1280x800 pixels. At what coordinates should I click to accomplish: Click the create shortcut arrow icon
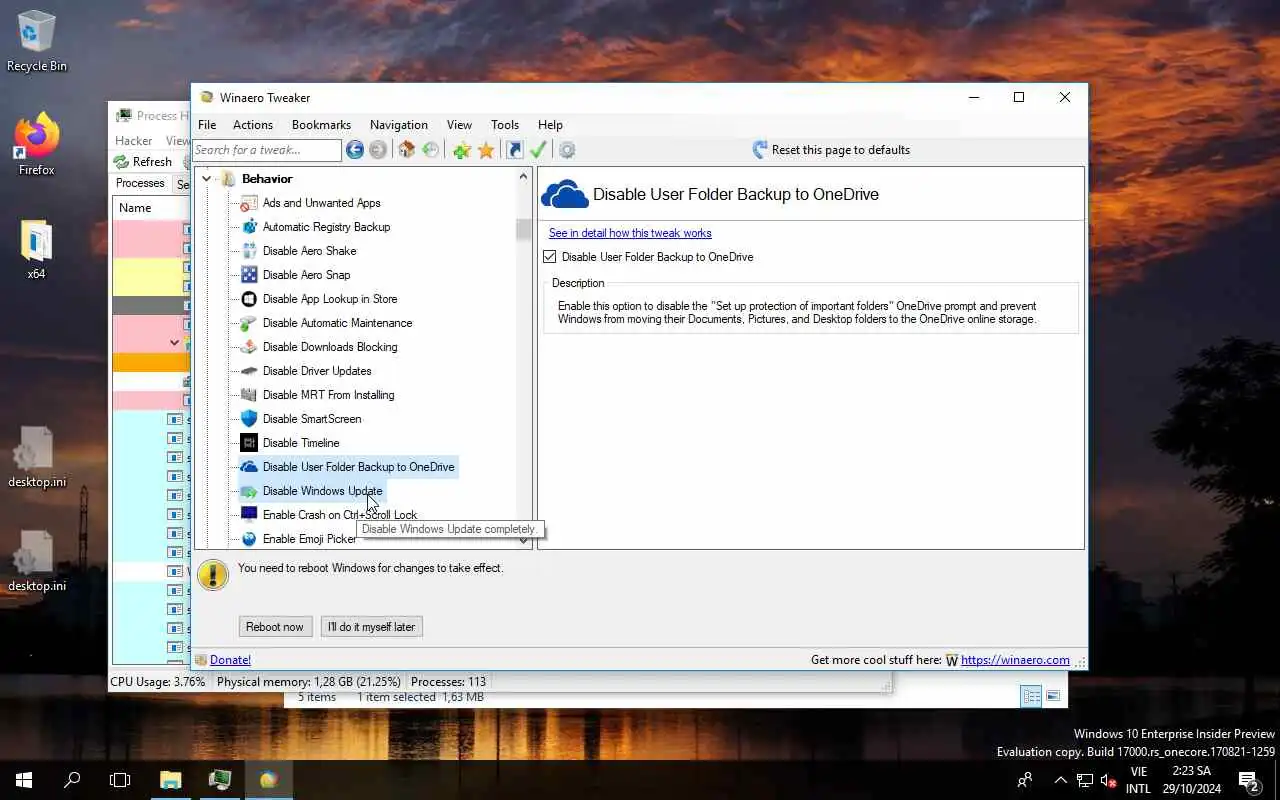point(514,150)
